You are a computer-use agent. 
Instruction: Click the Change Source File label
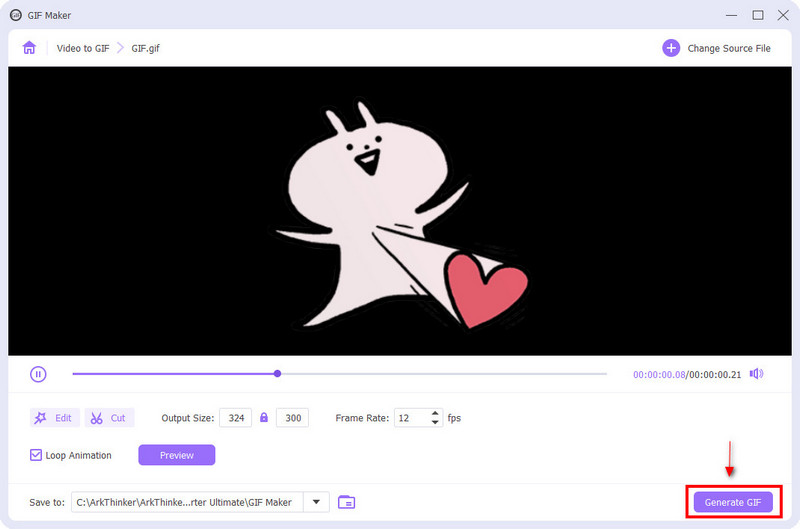click(729, 48)
